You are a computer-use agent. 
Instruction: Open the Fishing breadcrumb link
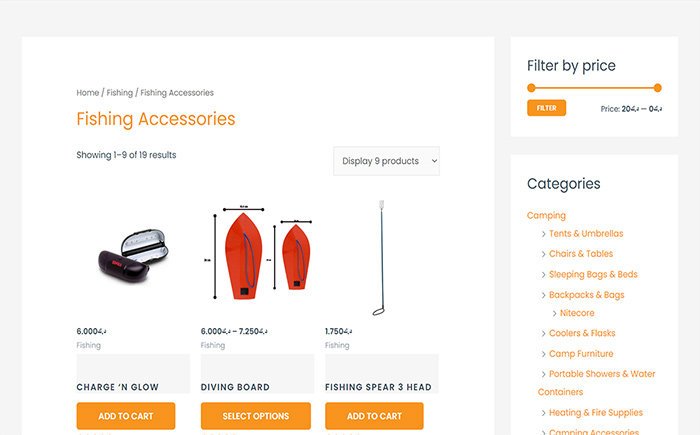click(120, 93)
